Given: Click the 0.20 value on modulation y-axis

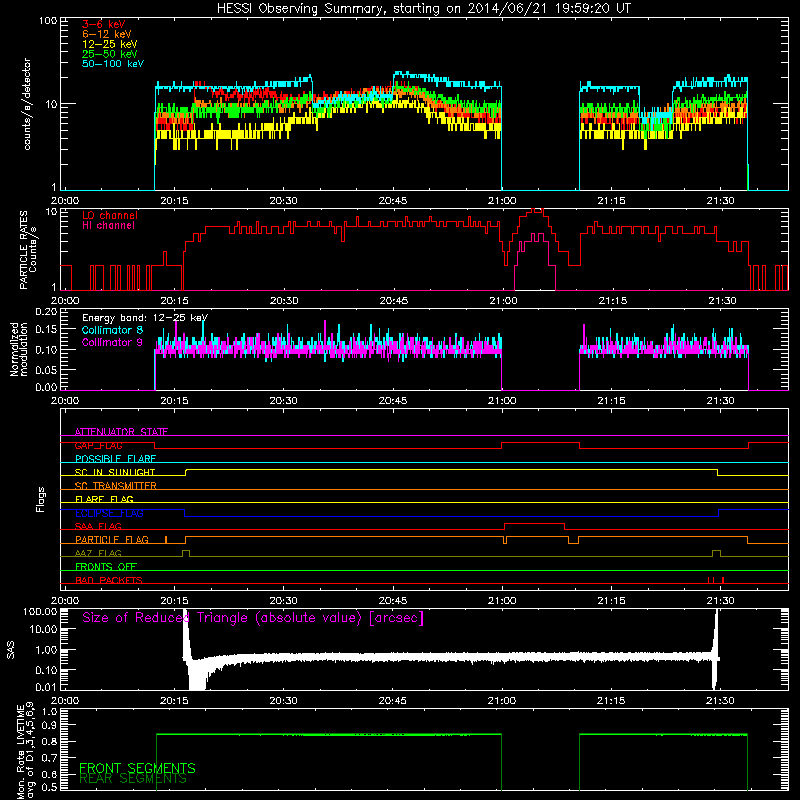Looking at the screenshot, I should [46, 311].
